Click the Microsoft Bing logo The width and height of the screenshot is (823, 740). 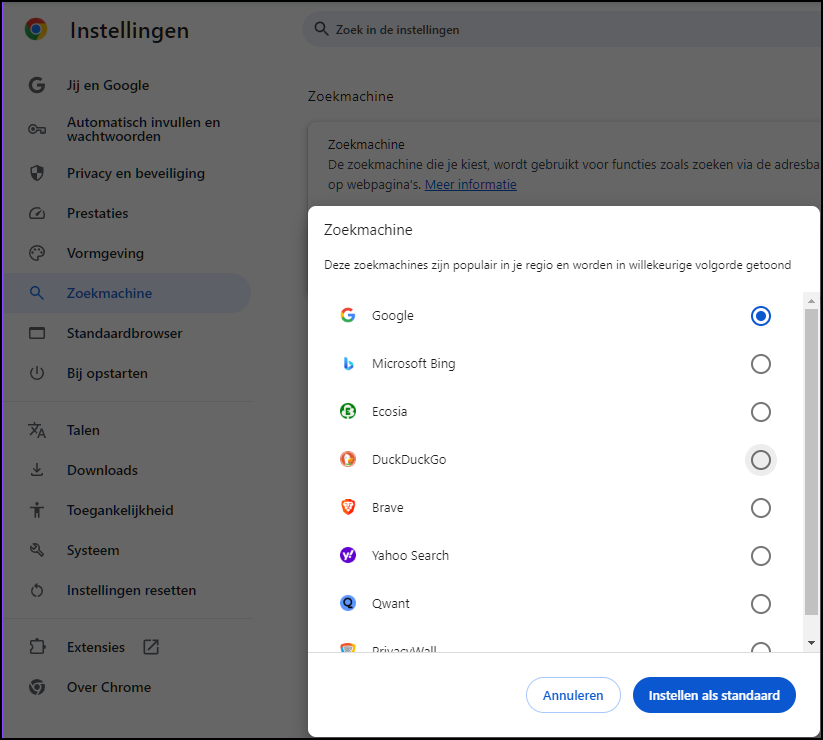click(348, 363)
